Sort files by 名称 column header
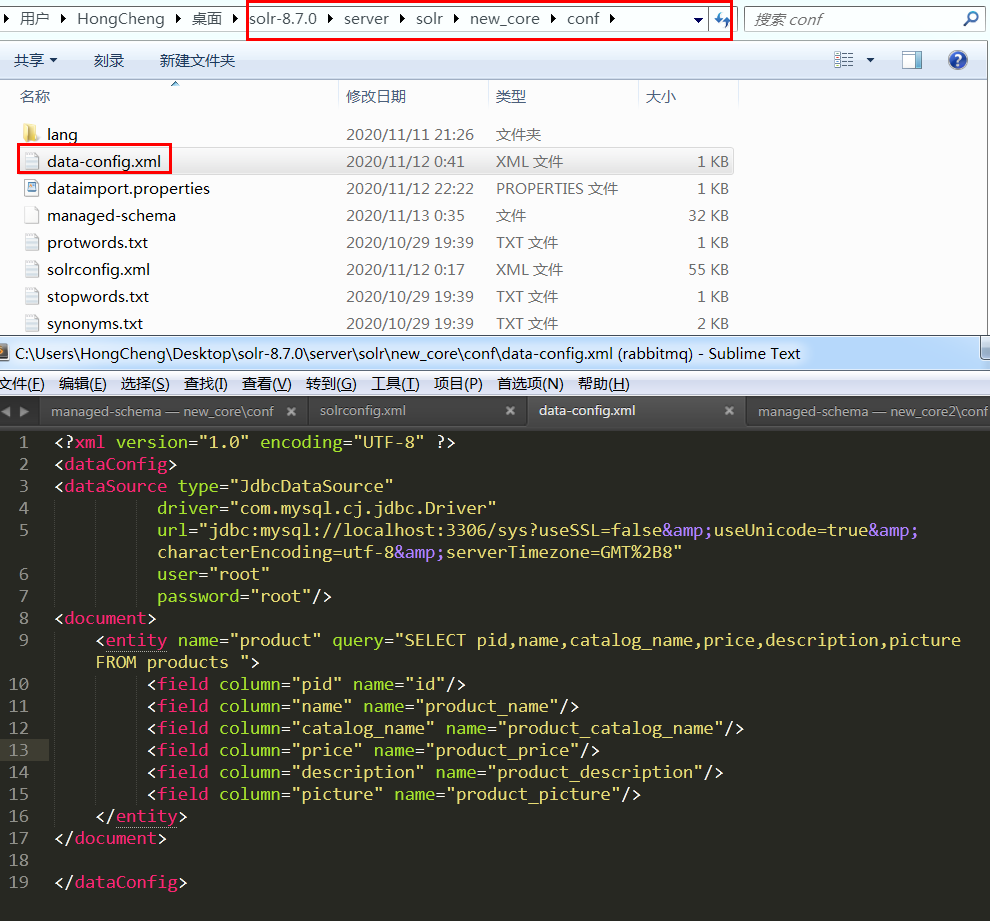Image resolution: width=990 pixels, height=921 pixels. 35,97
